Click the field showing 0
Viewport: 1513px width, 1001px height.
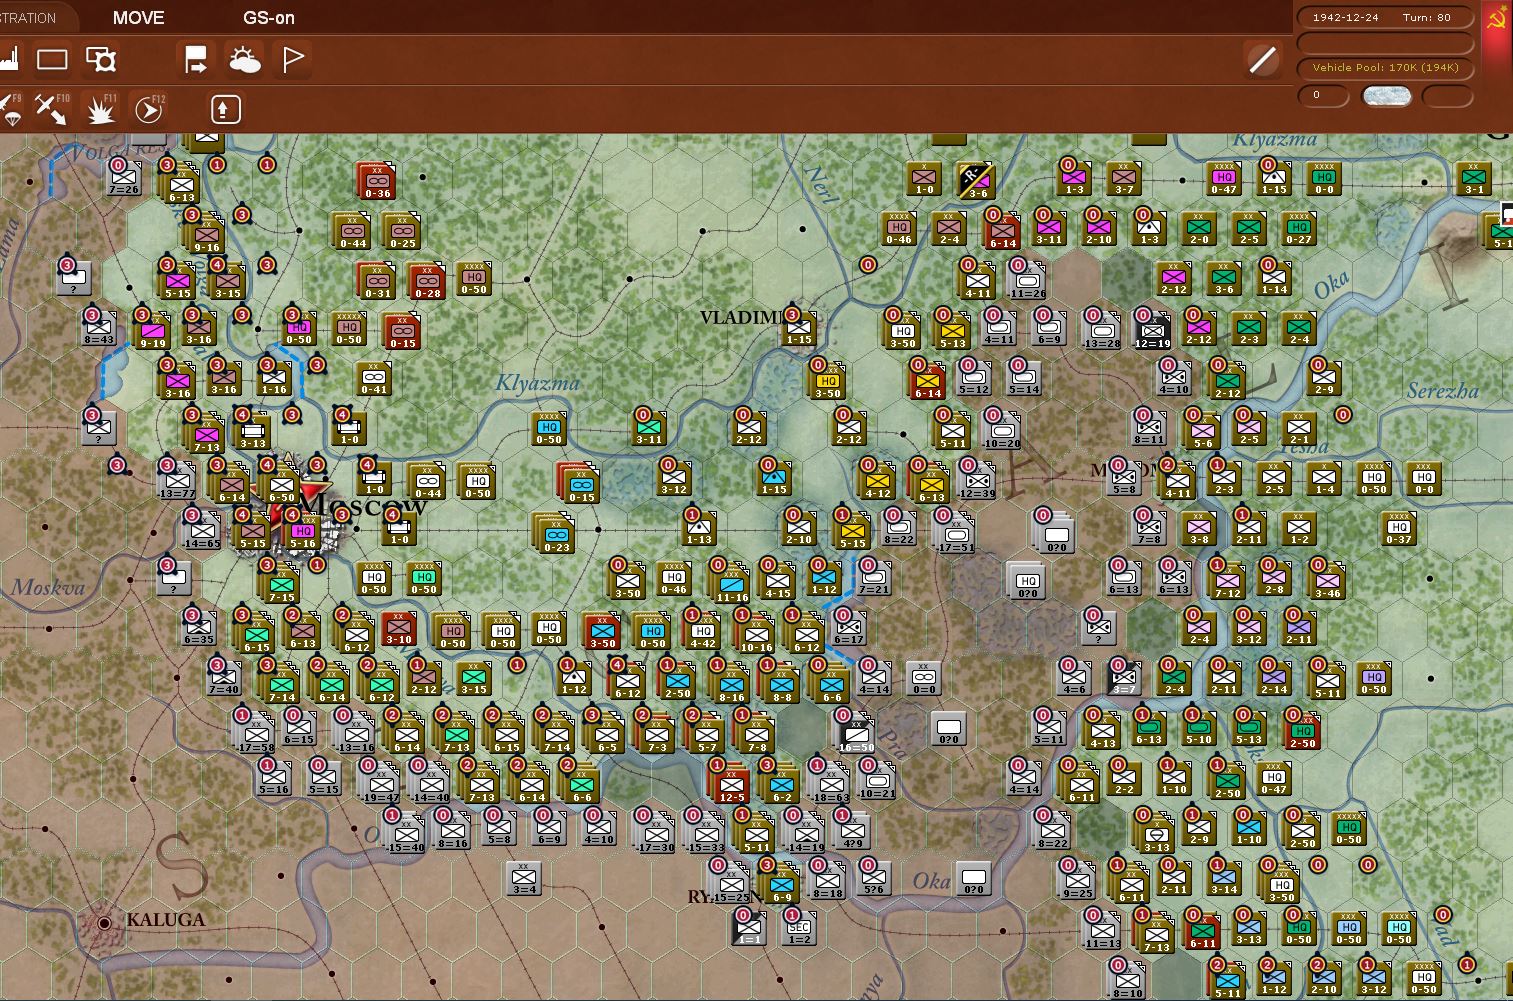(1323, 95)
